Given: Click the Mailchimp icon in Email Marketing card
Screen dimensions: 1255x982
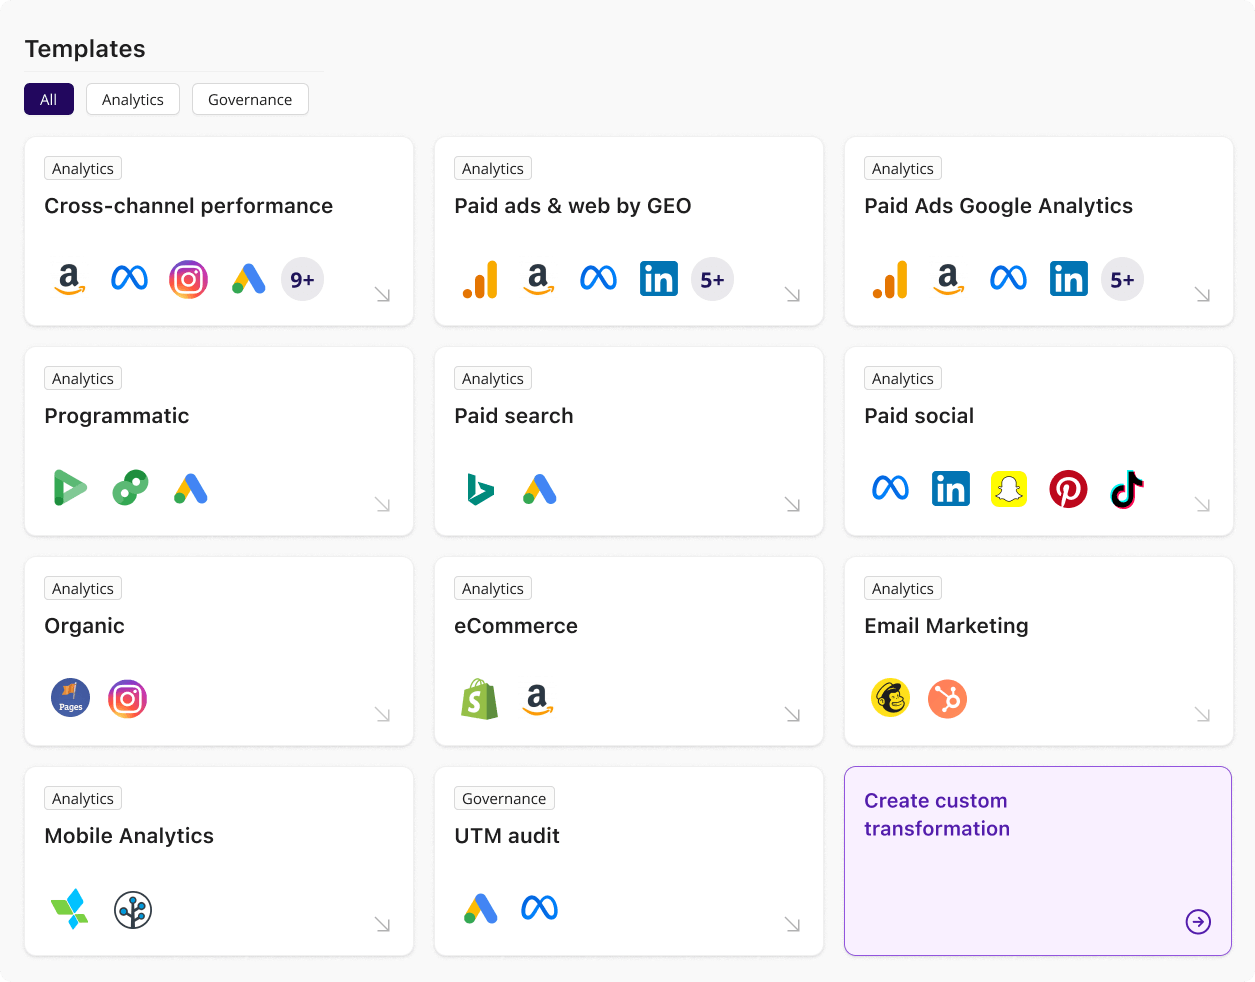Looking at the screenshot, I should (x=890, y=699).
